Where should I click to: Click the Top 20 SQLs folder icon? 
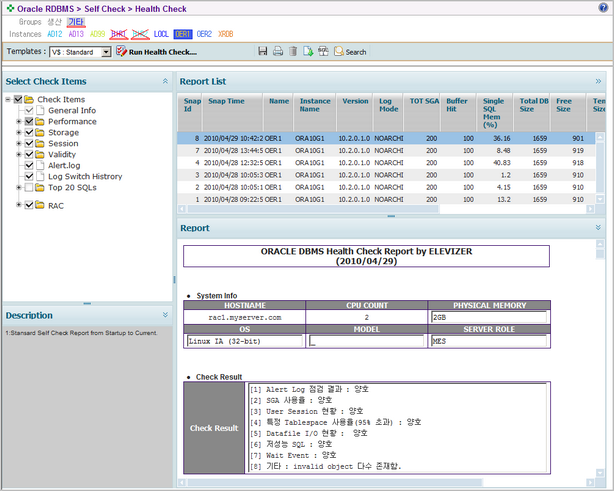click(x=40, y=188)
